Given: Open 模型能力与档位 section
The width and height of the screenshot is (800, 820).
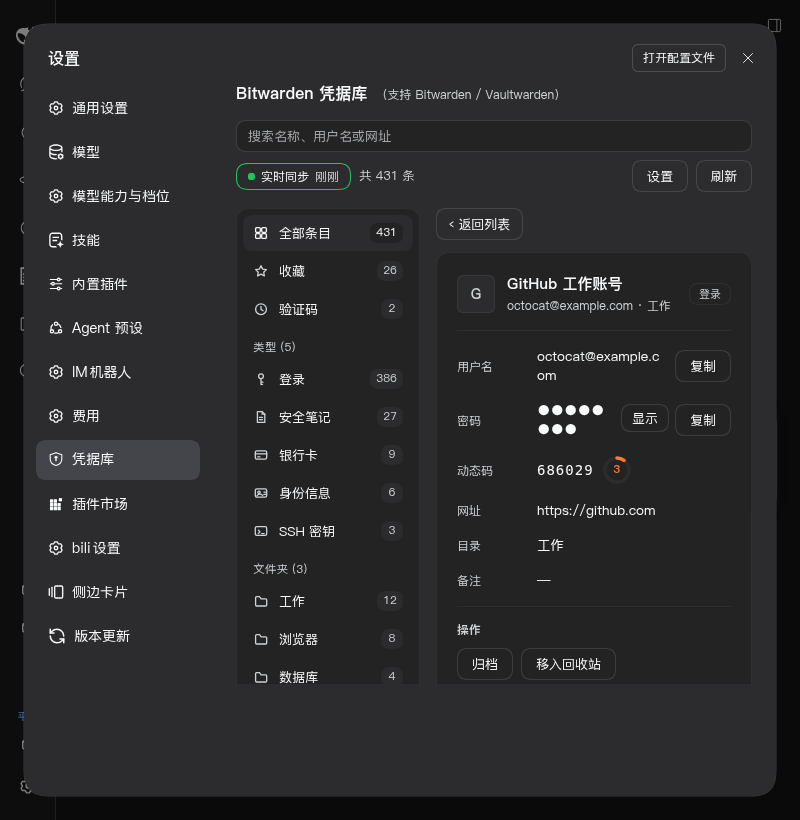Looking at the screenshot, I should pos(118,196).
